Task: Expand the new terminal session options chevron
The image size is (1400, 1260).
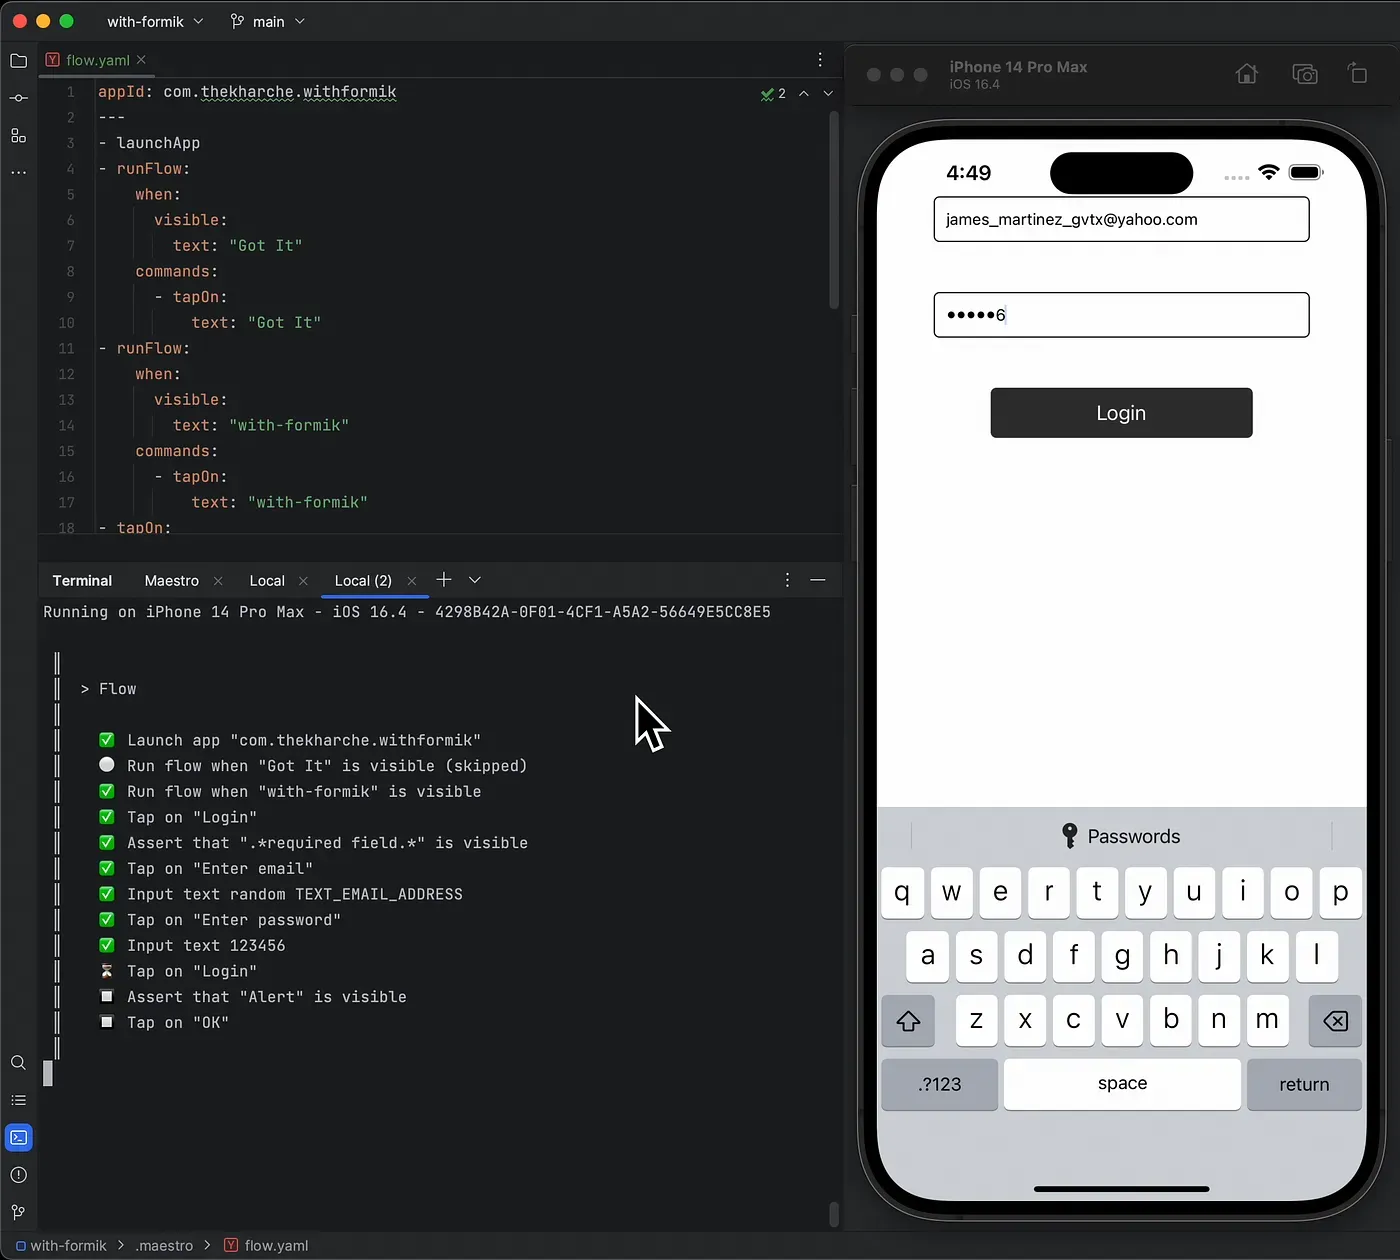Action: tap(475, 580)
